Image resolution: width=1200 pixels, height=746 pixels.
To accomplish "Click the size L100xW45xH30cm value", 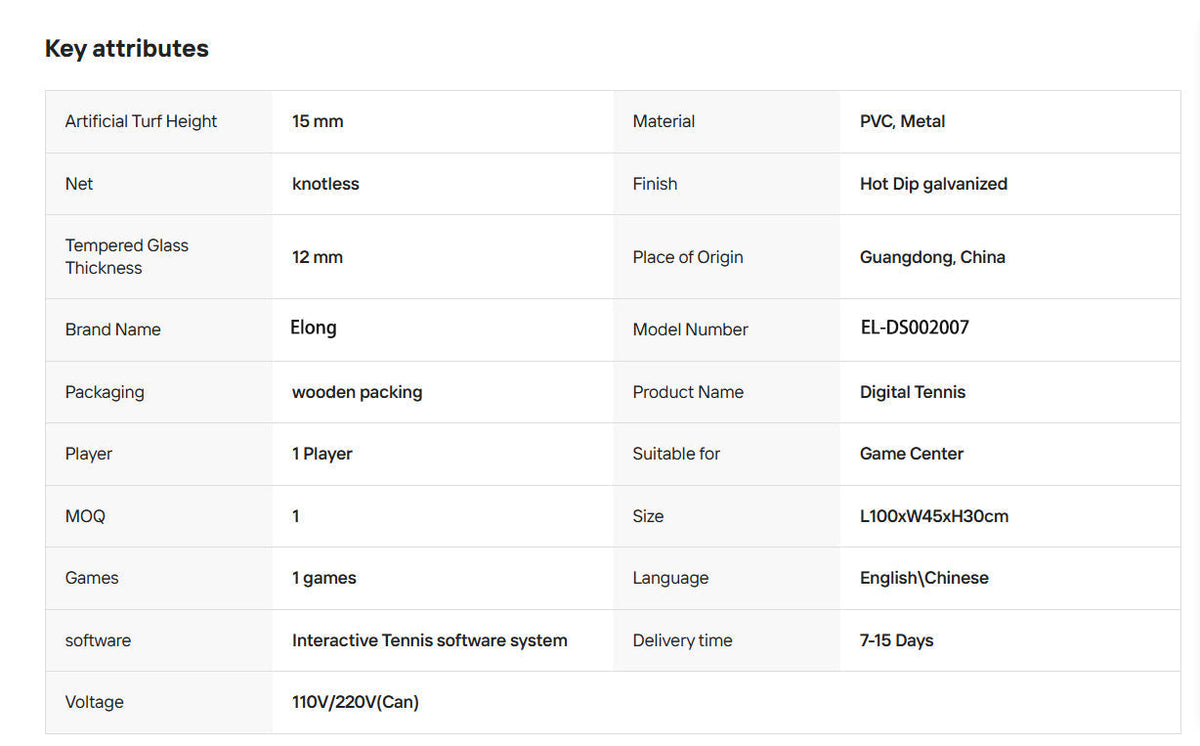I will [x=934, y=517].
